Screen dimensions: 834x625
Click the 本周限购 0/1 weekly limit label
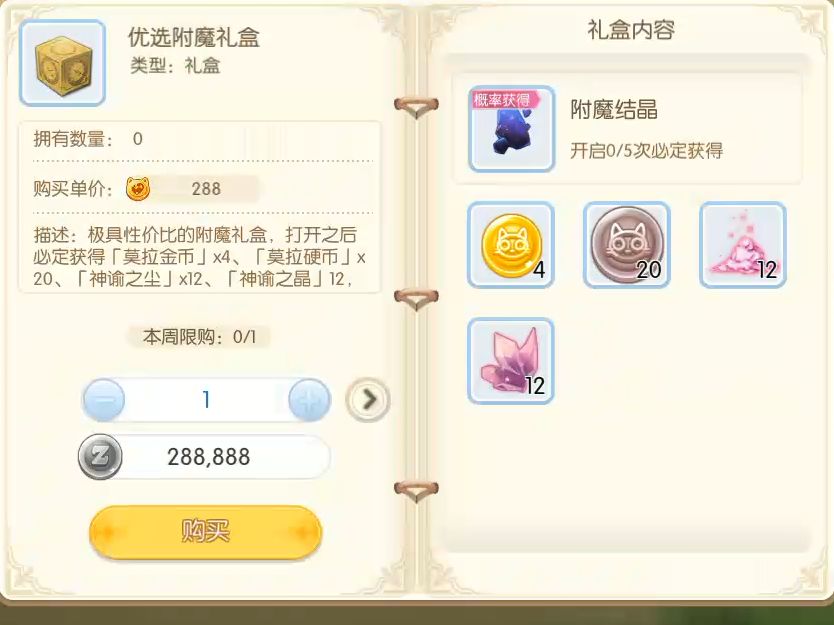(x=199, y=337)
